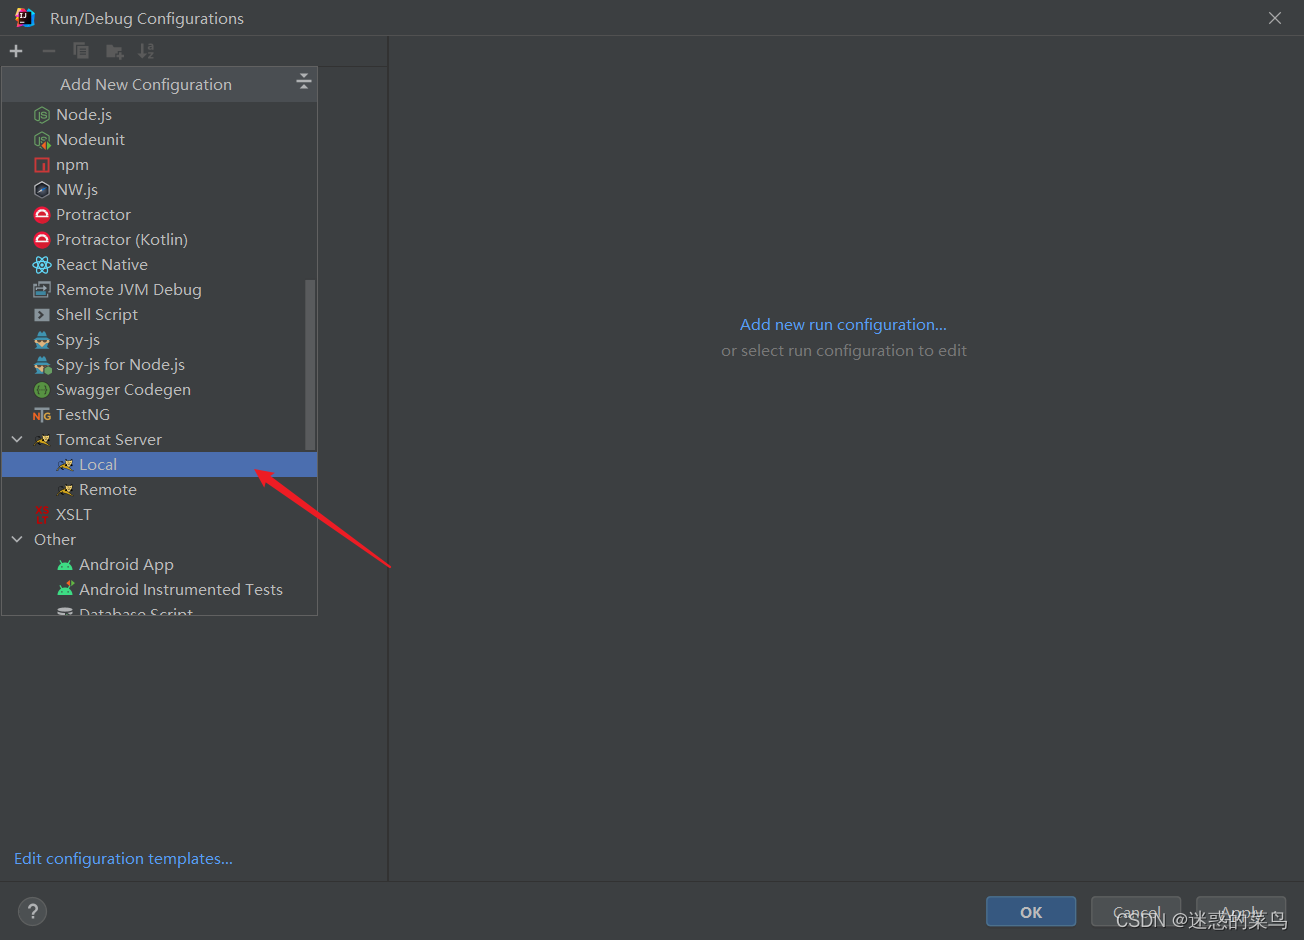Click the plus Add New Configuration icon
Image resolution: width=1304 pixels, height=940 pixels.
16,51
